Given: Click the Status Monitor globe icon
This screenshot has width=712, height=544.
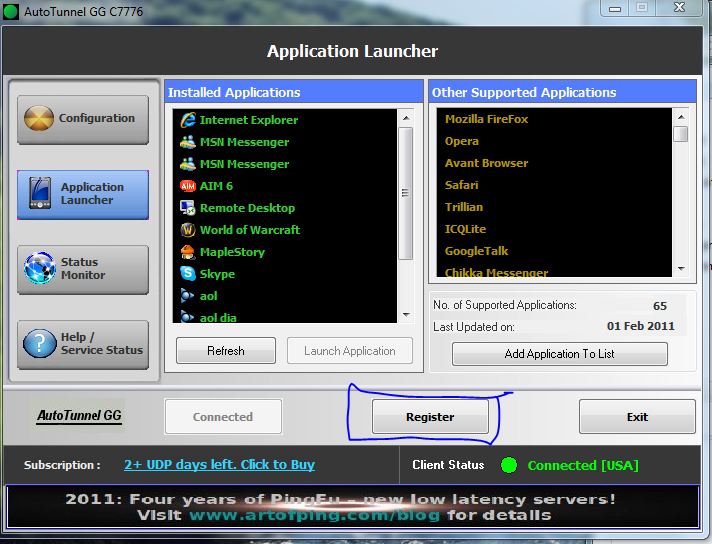Looking at the screenshot, I should coord(40,268).
